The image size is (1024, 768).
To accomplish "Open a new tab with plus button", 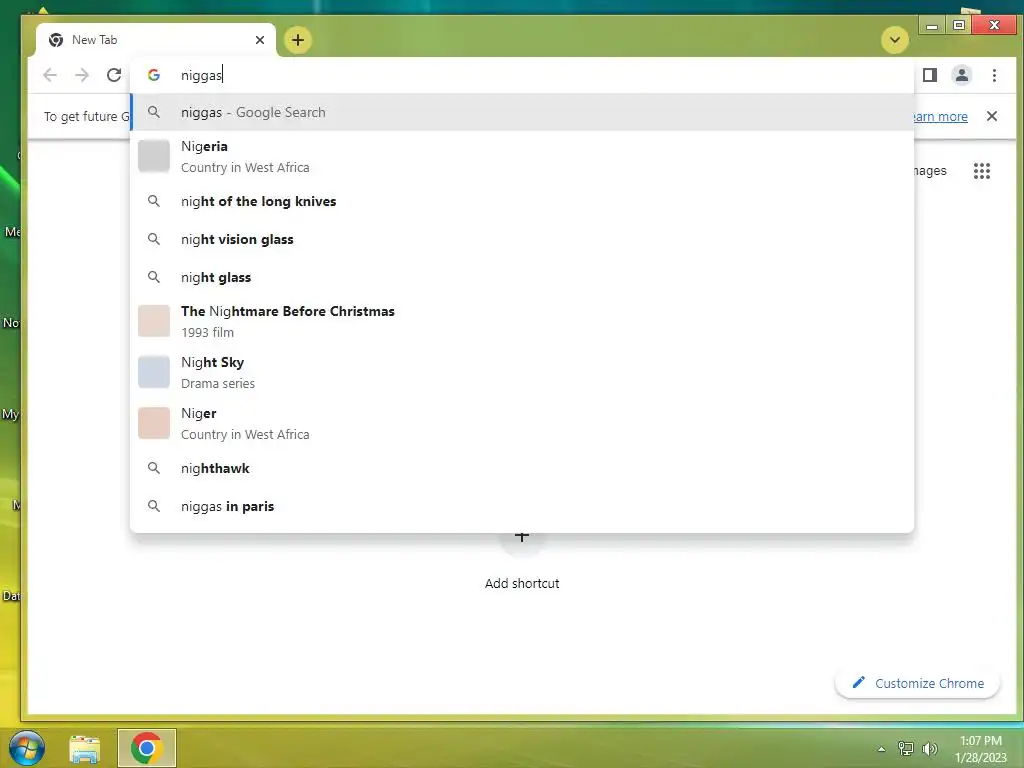I will coord(298,40).
